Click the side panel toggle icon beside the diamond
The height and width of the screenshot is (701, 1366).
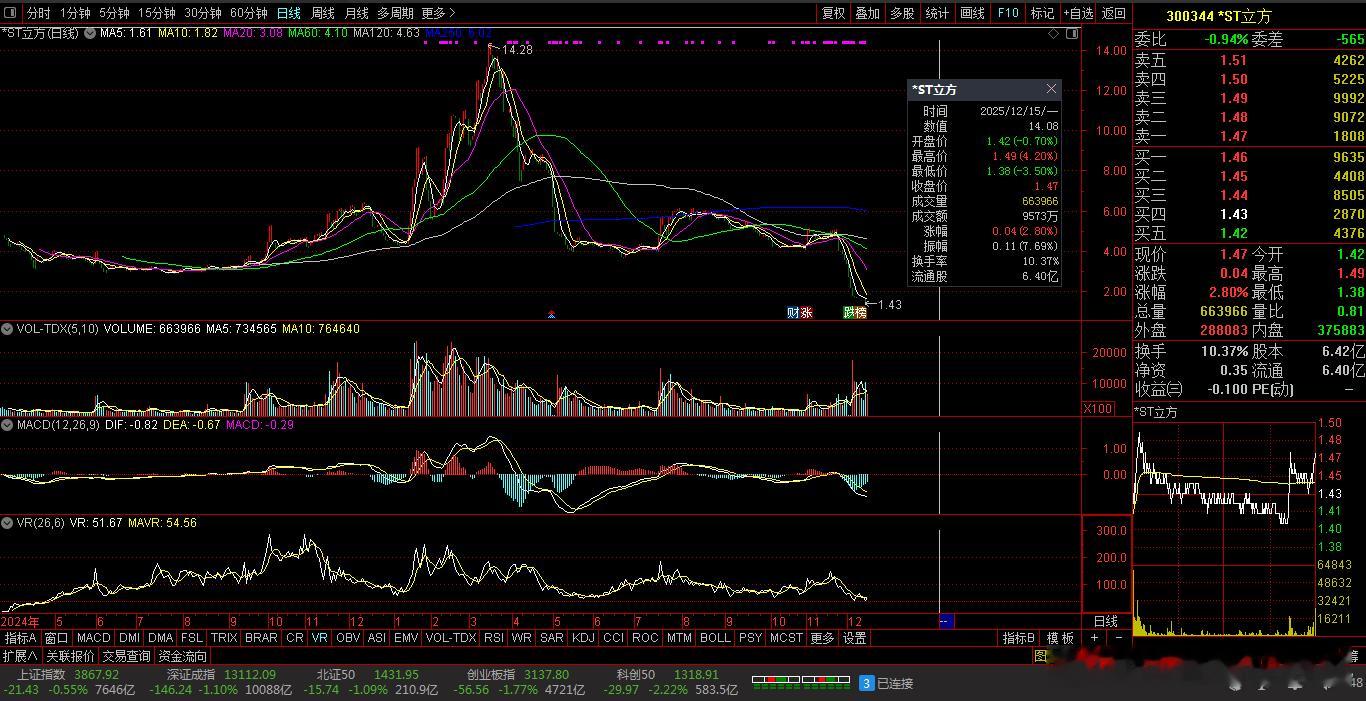[x=1072, y=33]
